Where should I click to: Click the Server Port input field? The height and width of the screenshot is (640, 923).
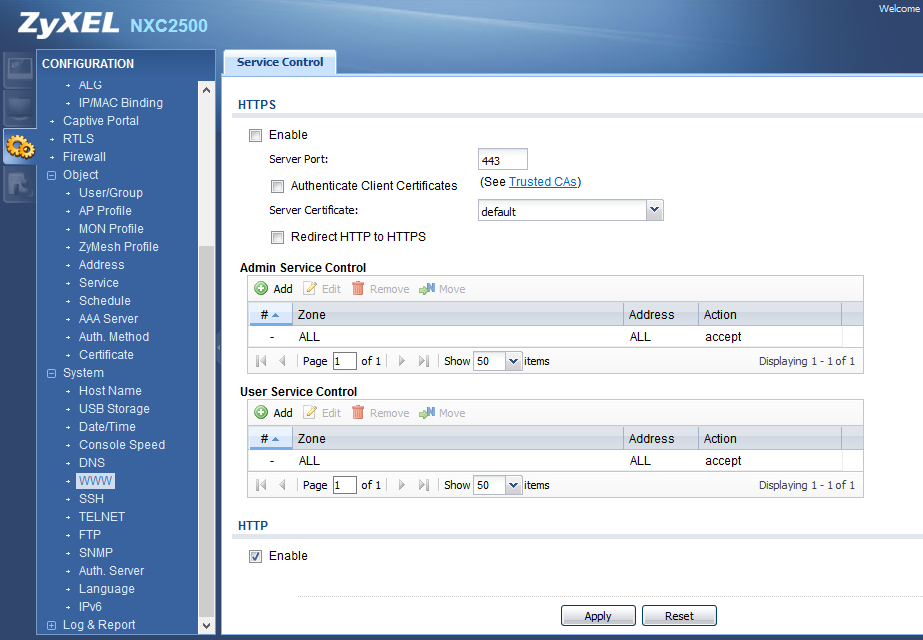point(502,160)
